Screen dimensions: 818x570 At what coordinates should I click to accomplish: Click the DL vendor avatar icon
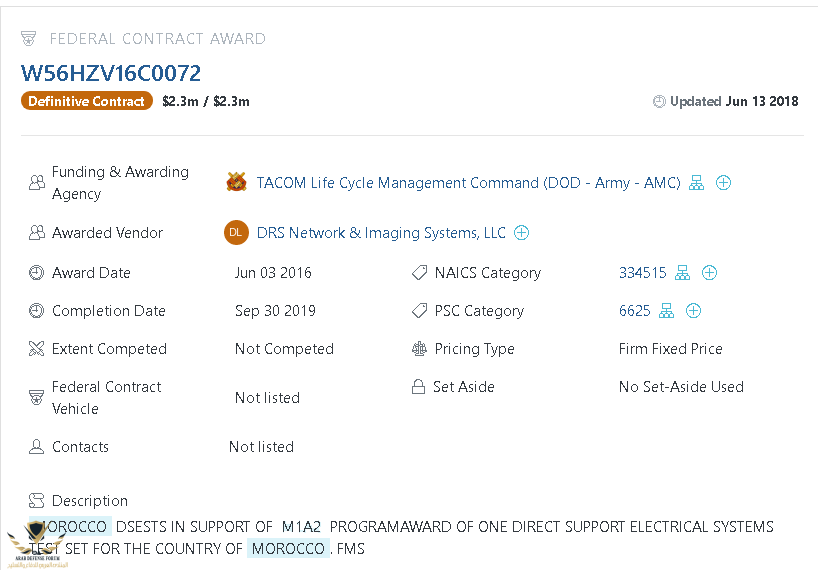tap(236, 232)
